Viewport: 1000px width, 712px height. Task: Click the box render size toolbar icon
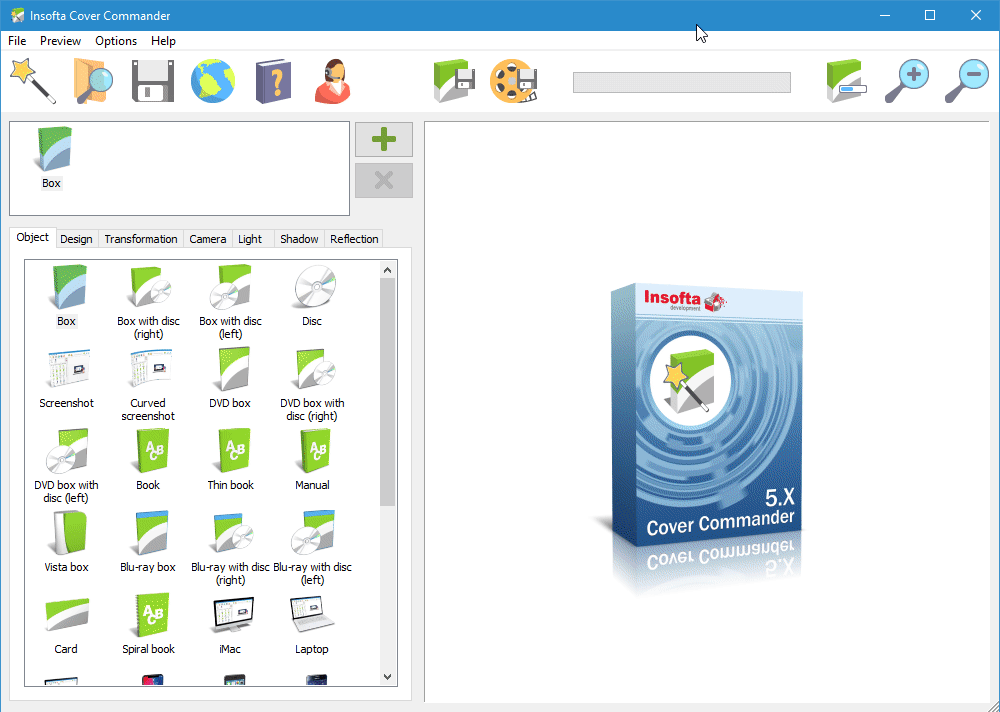[x=846, y=81]
